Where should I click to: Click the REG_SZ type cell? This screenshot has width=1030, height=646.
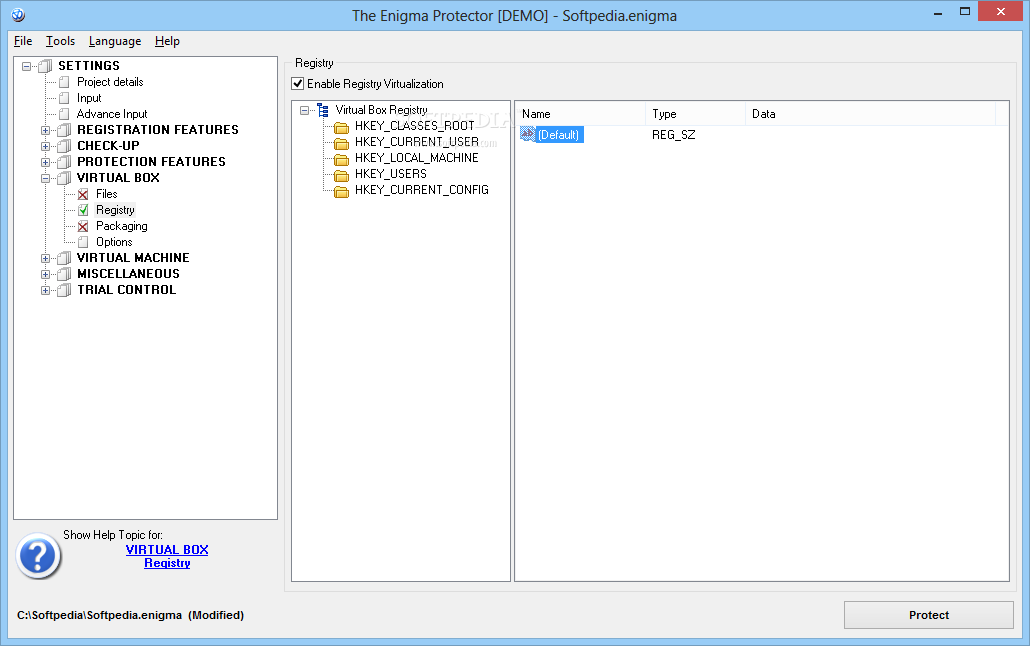coord(673,135)
